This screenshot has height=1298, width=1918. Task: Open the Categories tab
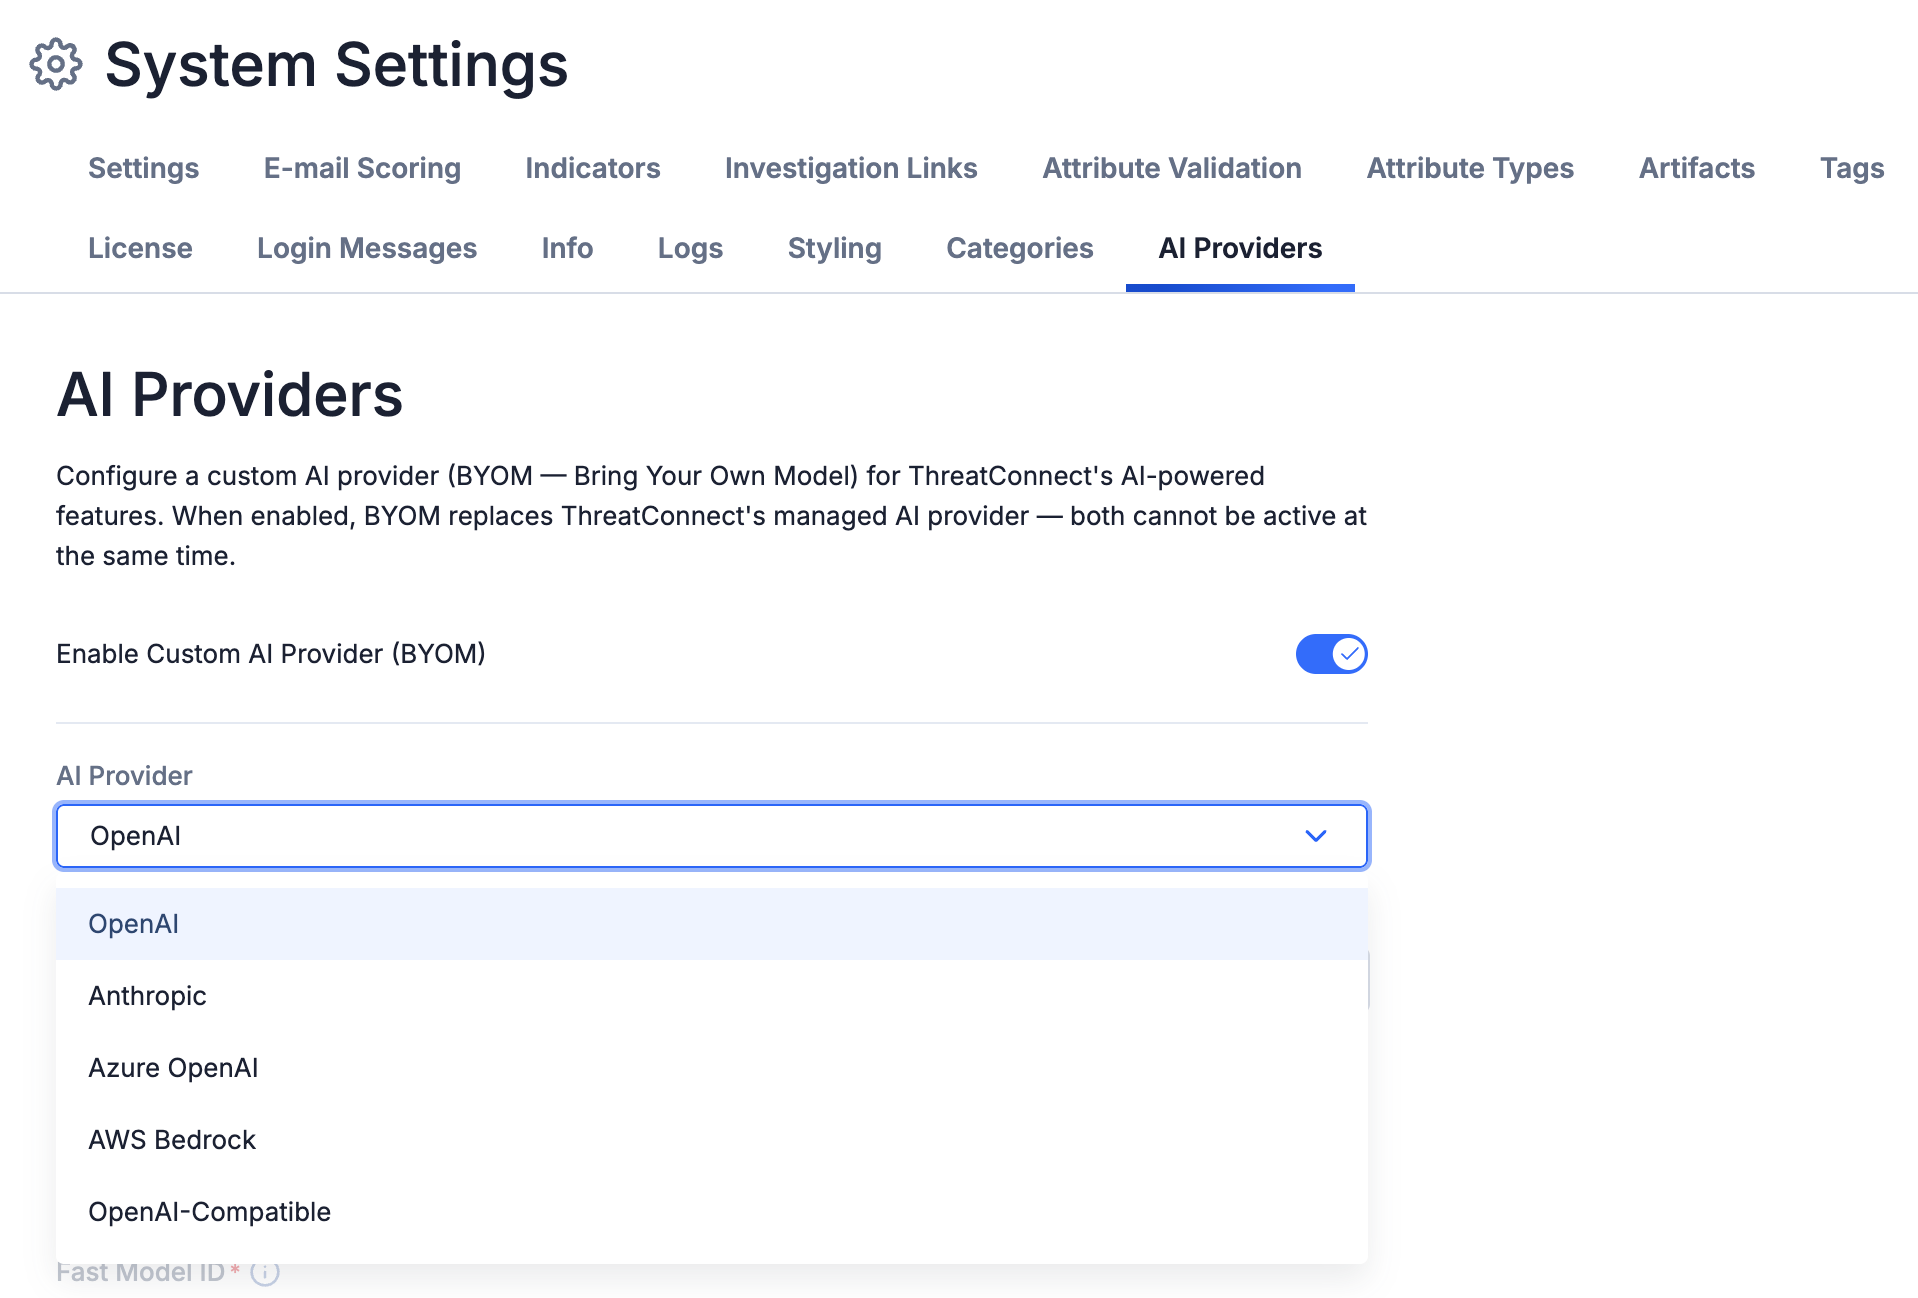1020,248
